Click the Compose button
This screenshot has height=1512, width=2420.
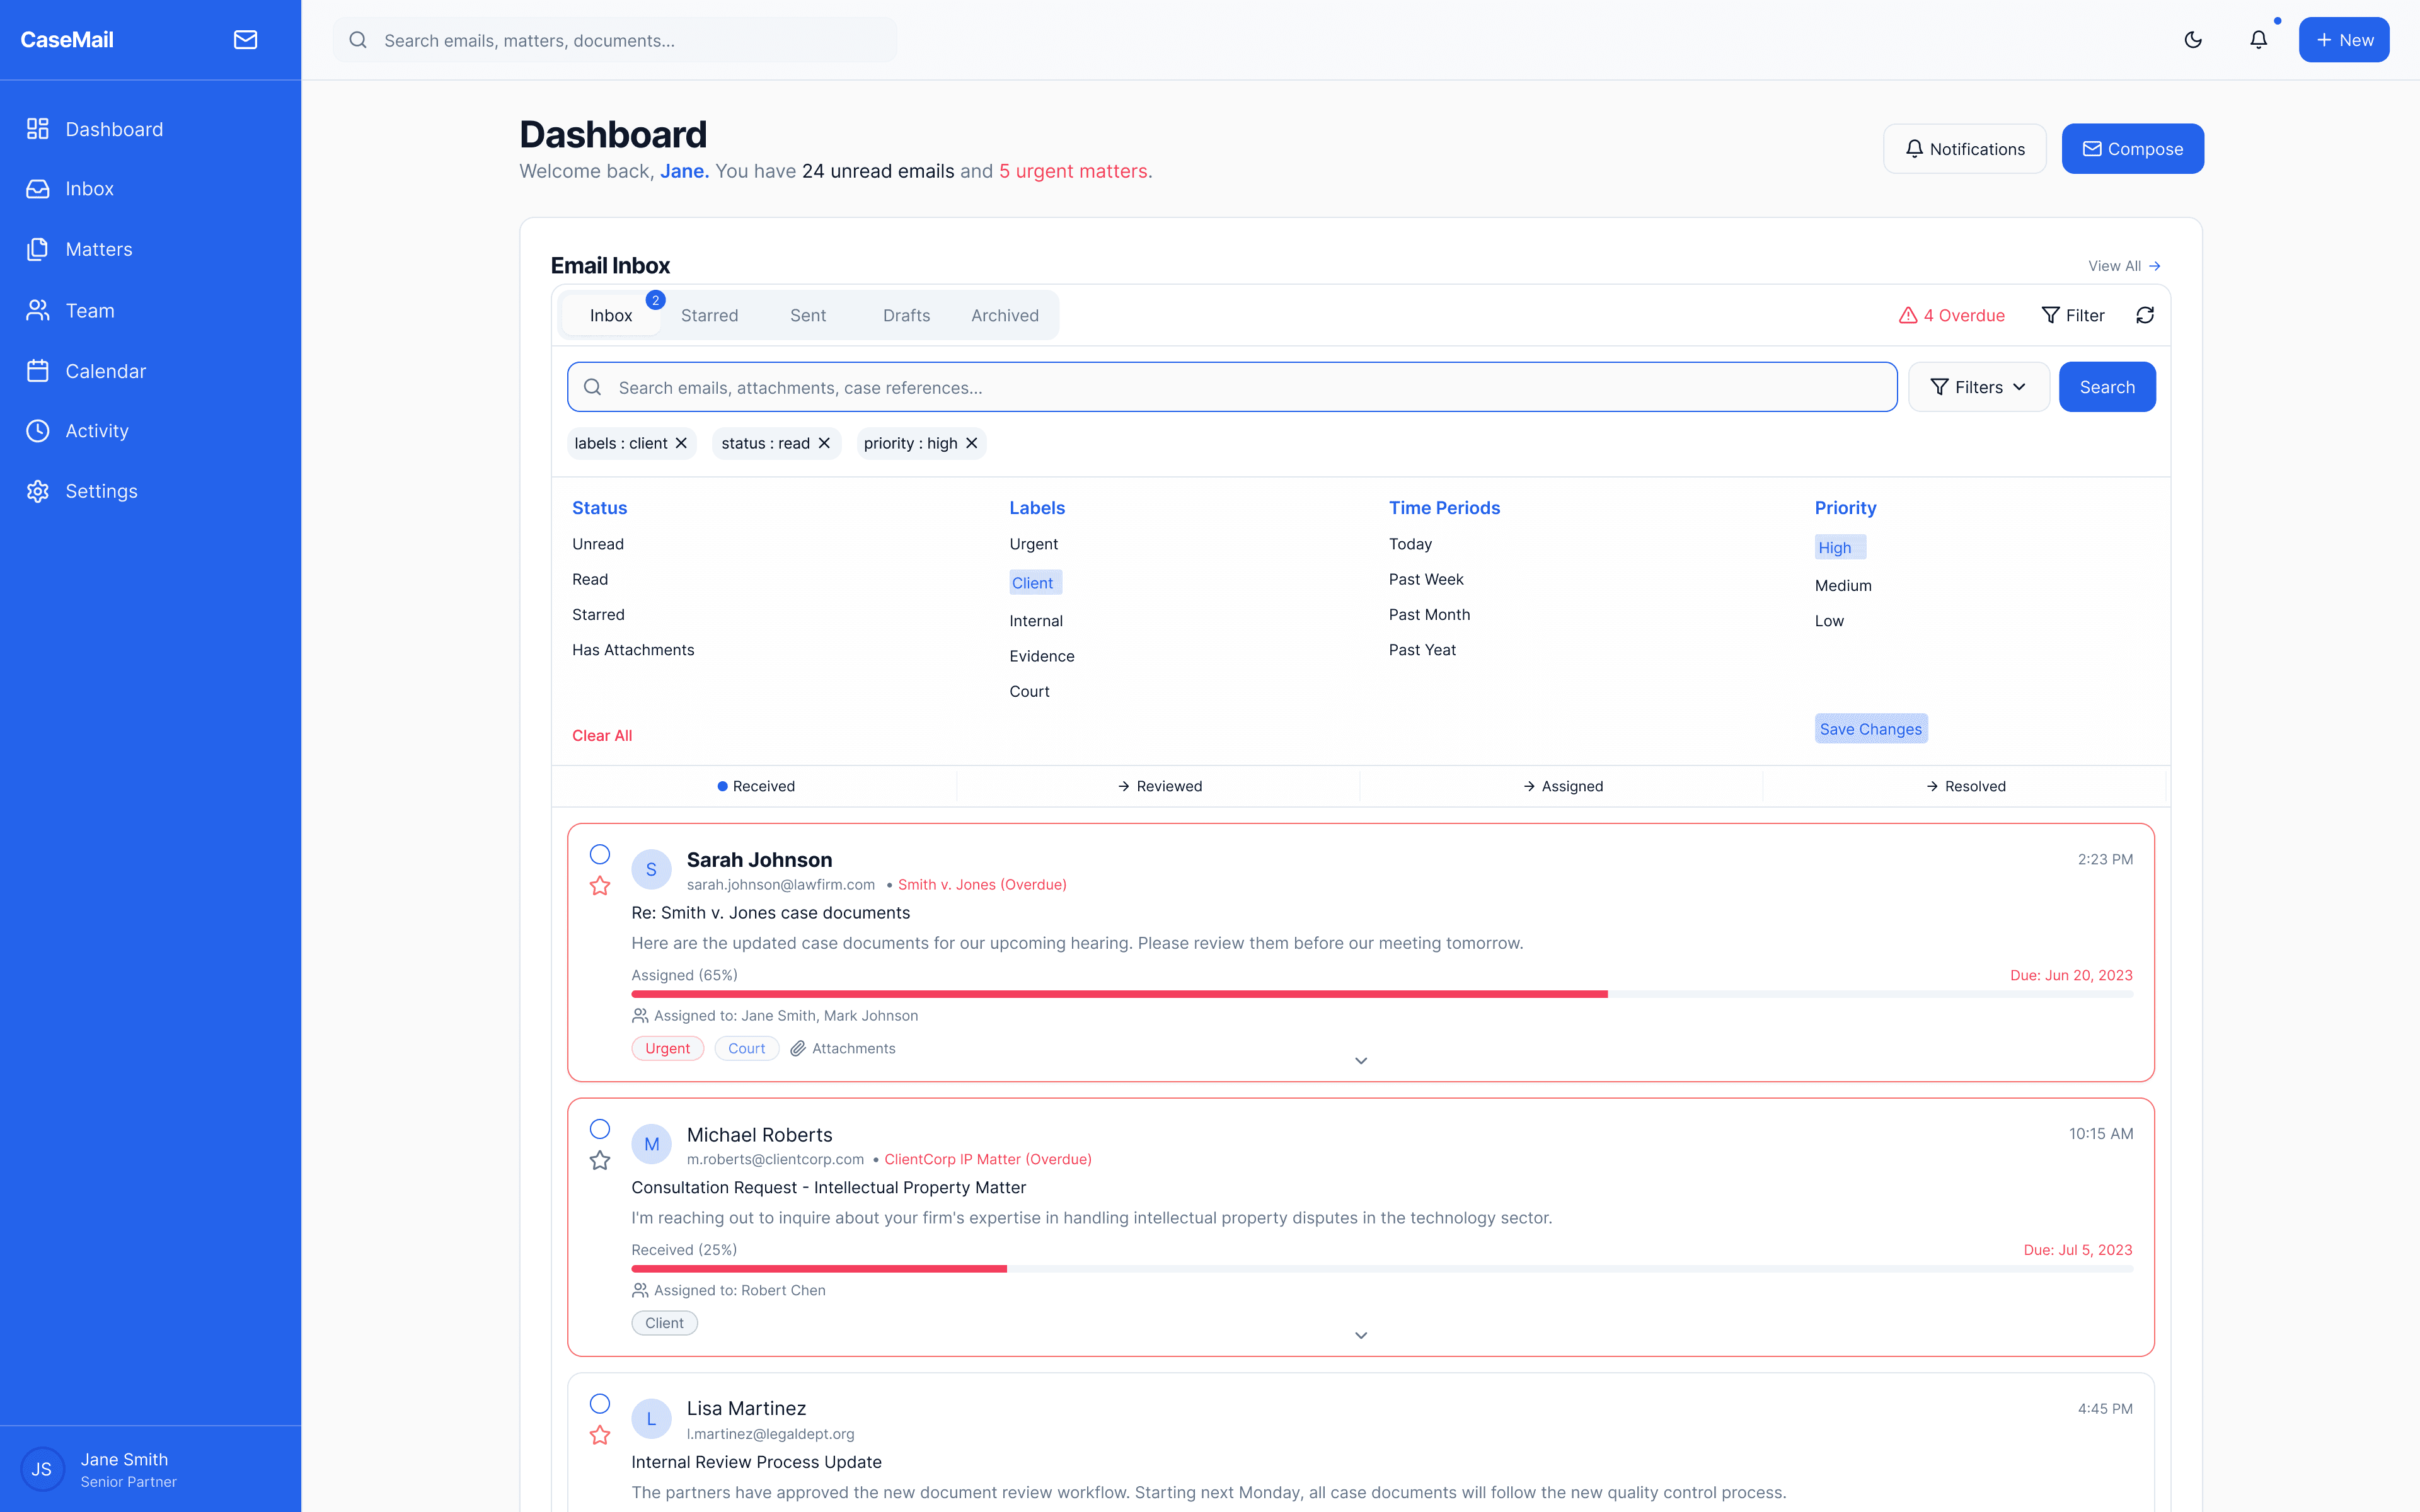pos(2132,149)
